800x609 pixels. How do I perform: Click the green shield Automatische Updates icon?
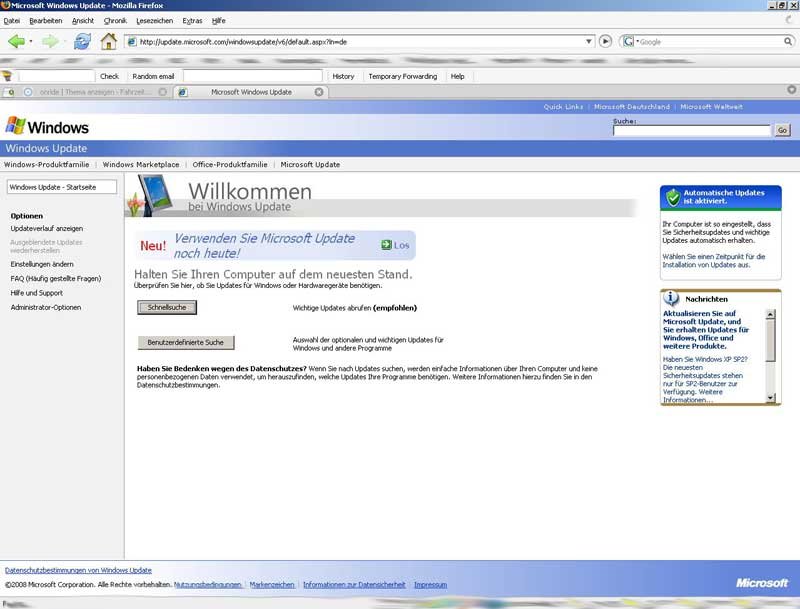click(x=673, y=197)
